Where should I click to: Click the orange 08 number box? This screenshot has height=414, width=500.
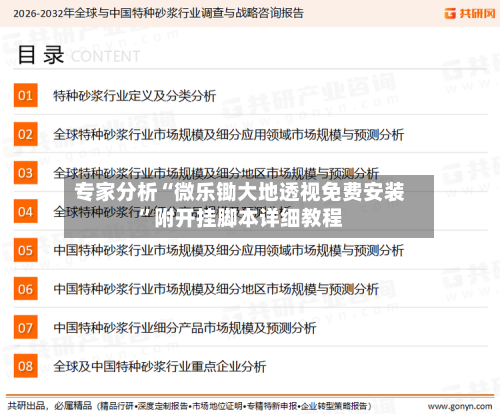pos(26,366)
